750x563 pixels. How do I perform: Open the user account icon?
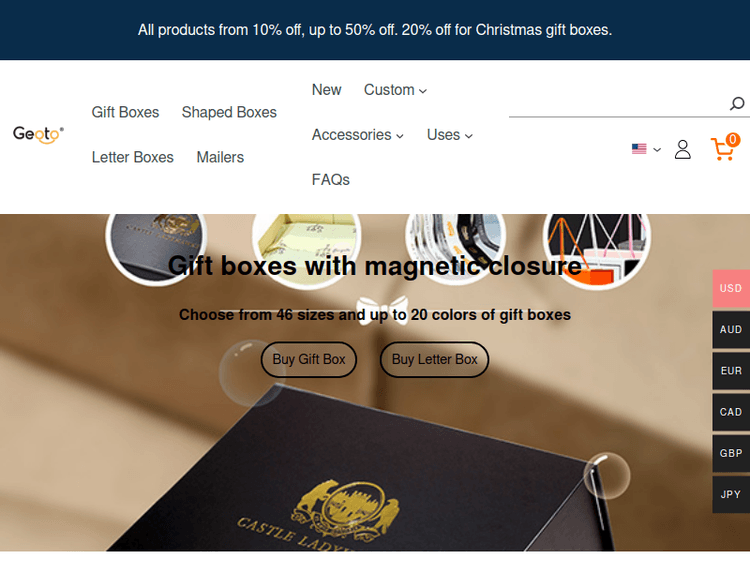[x=683, y=150]
